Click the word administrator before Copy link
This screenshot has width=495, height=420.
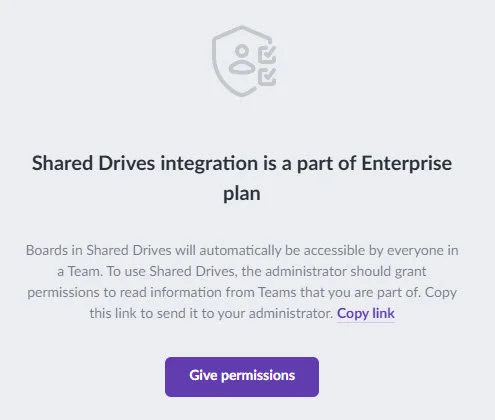pos(291,313)
